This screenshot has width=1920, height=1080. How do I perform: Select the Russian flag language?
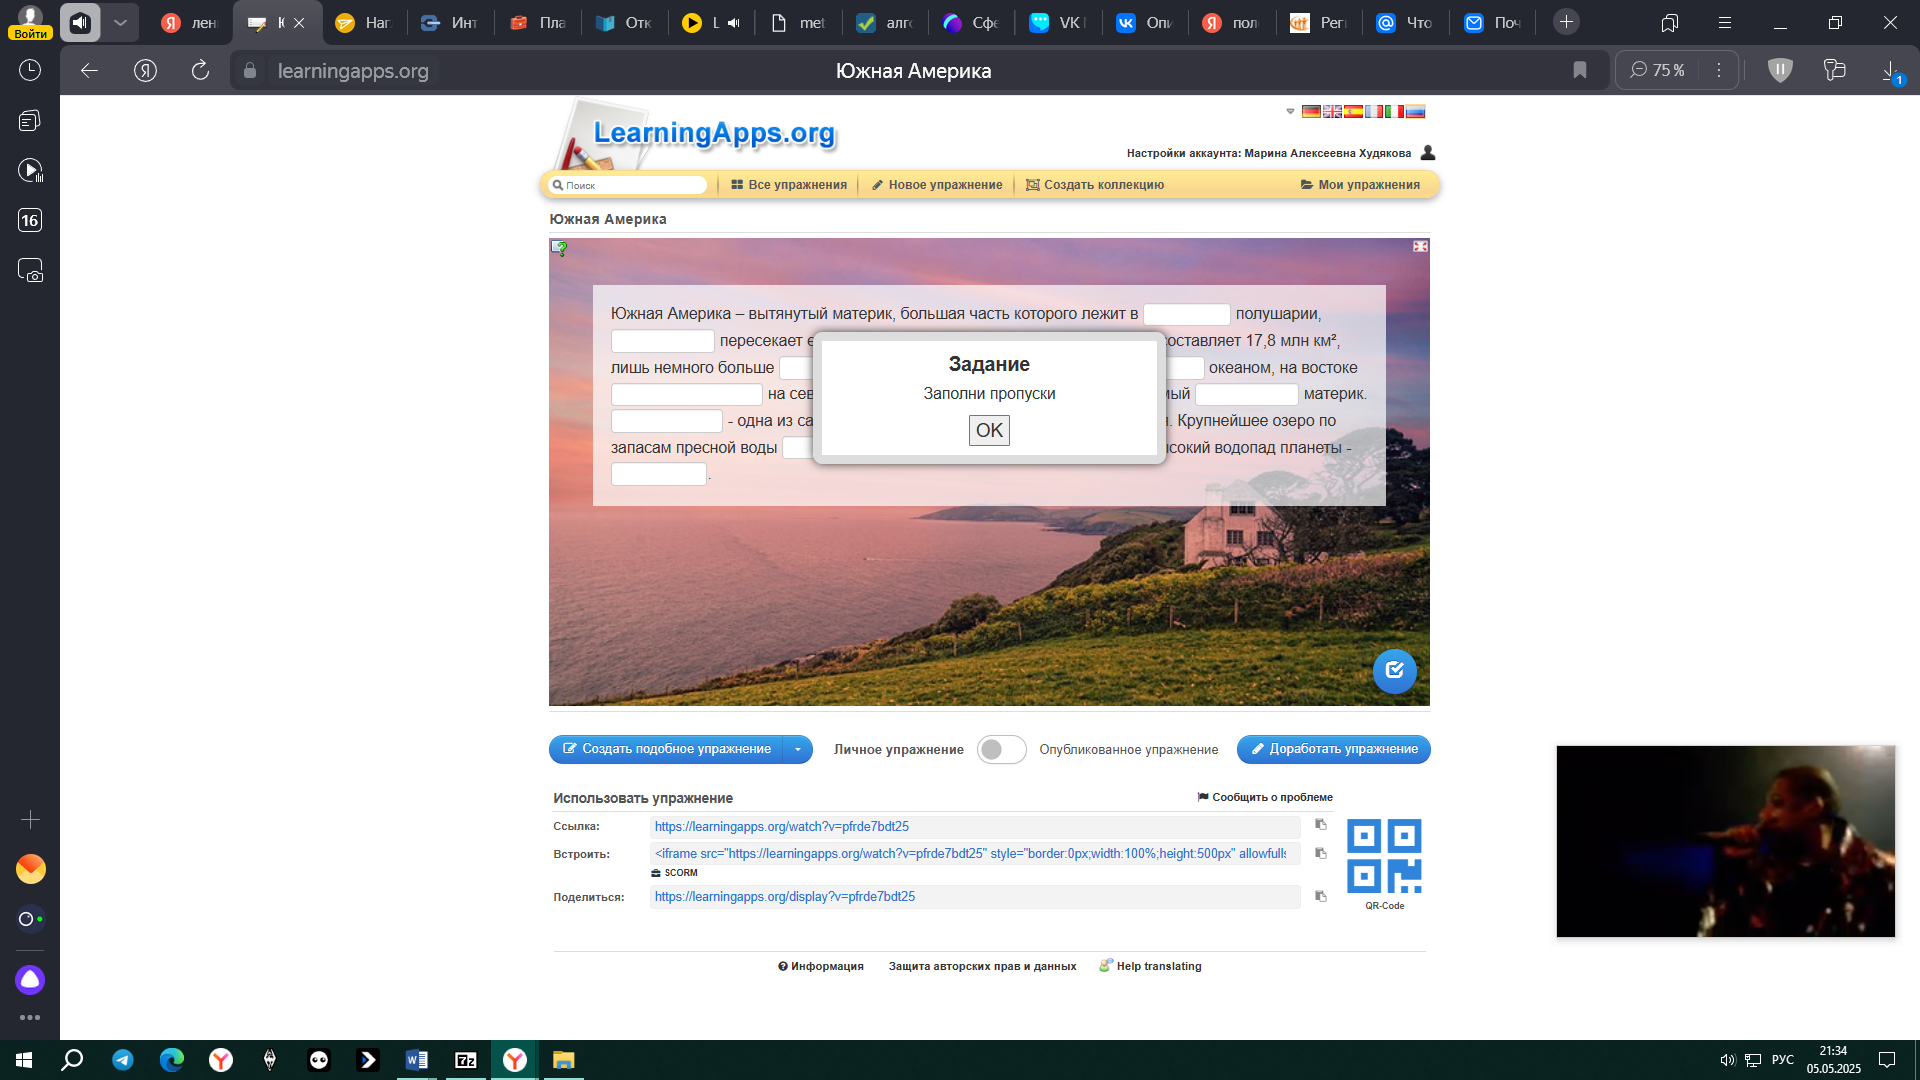[1415, 112]
